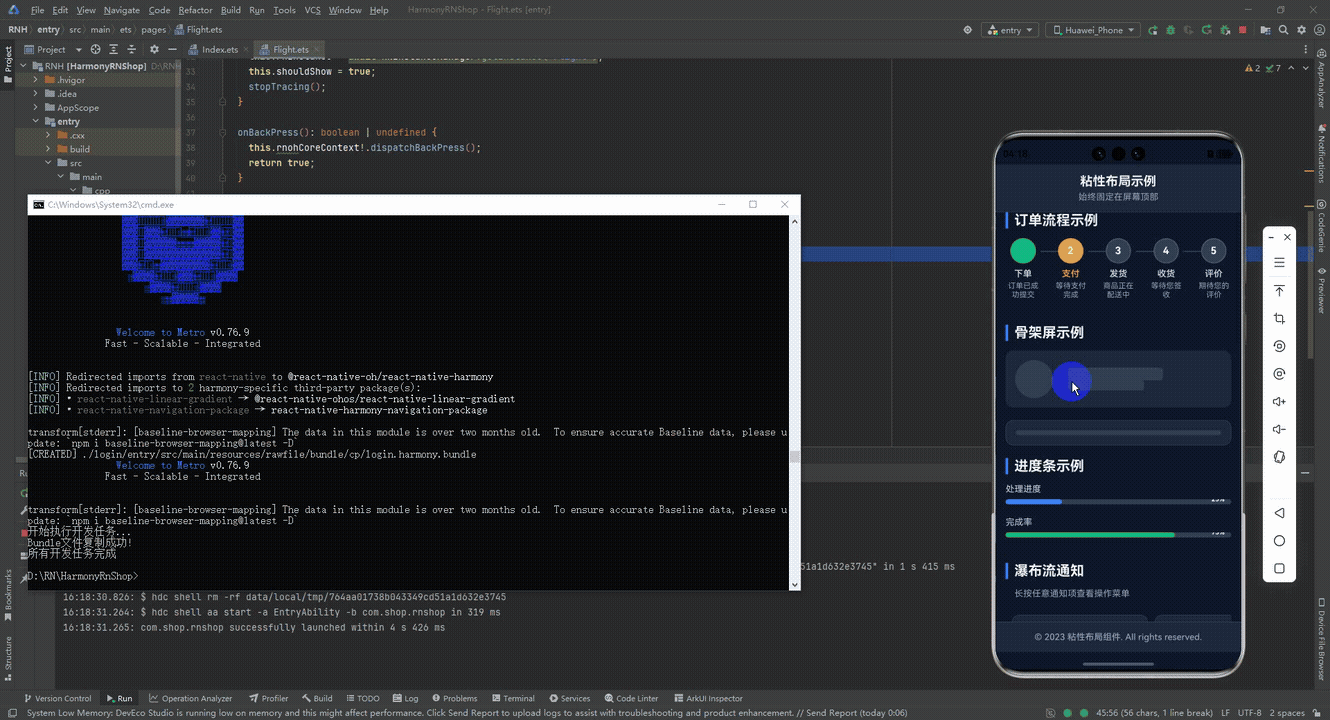Click the 处理进度 progress bar in emulator
1330x720 pixels.
[1118, 501]
